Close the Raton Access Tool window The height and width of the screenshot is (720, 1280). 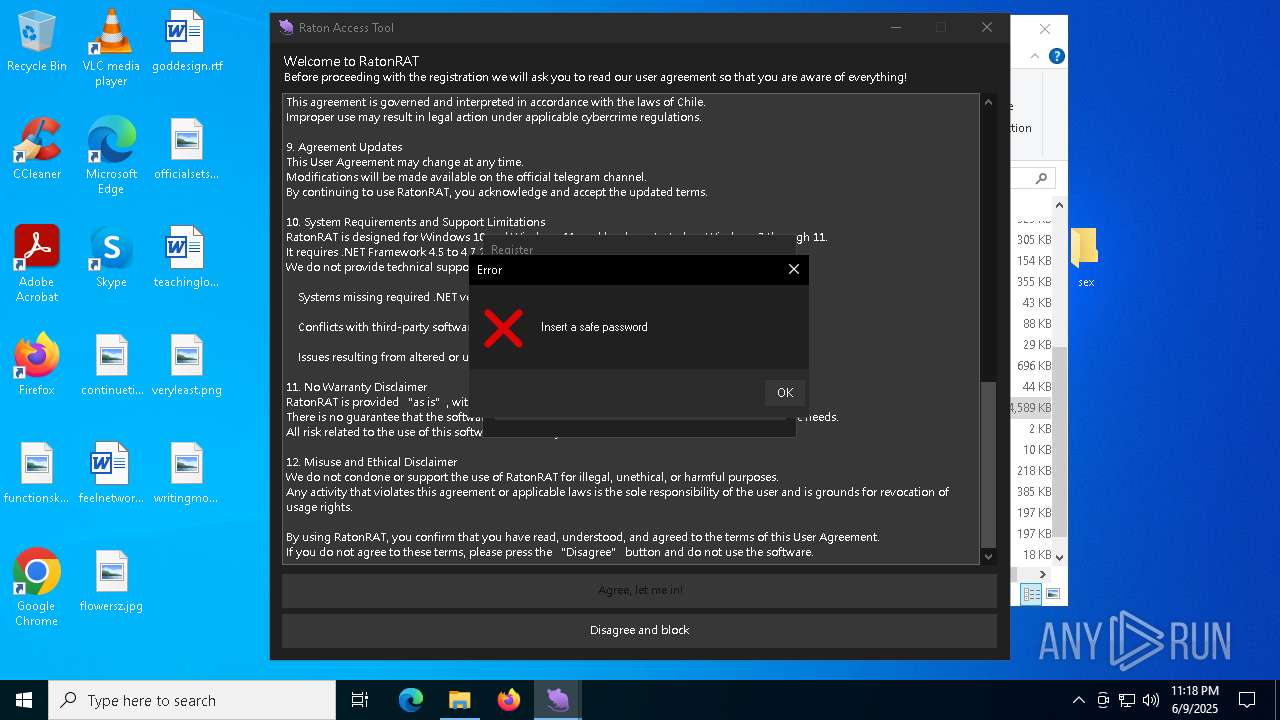987,27
